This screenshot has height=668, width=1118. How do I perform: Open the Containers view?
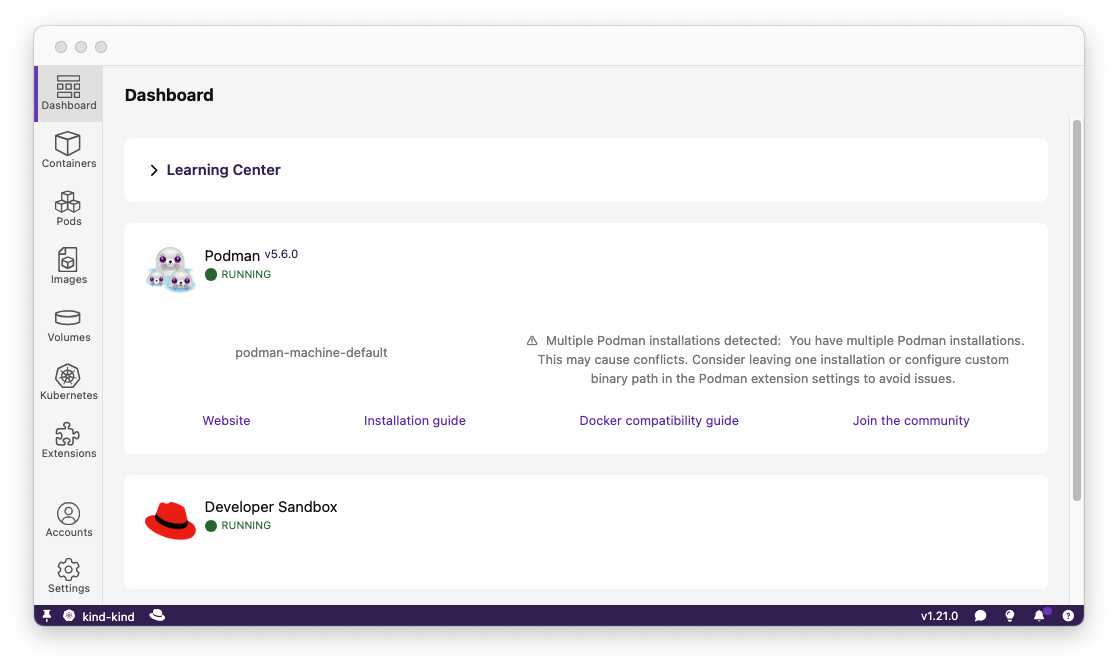[68, 150]
